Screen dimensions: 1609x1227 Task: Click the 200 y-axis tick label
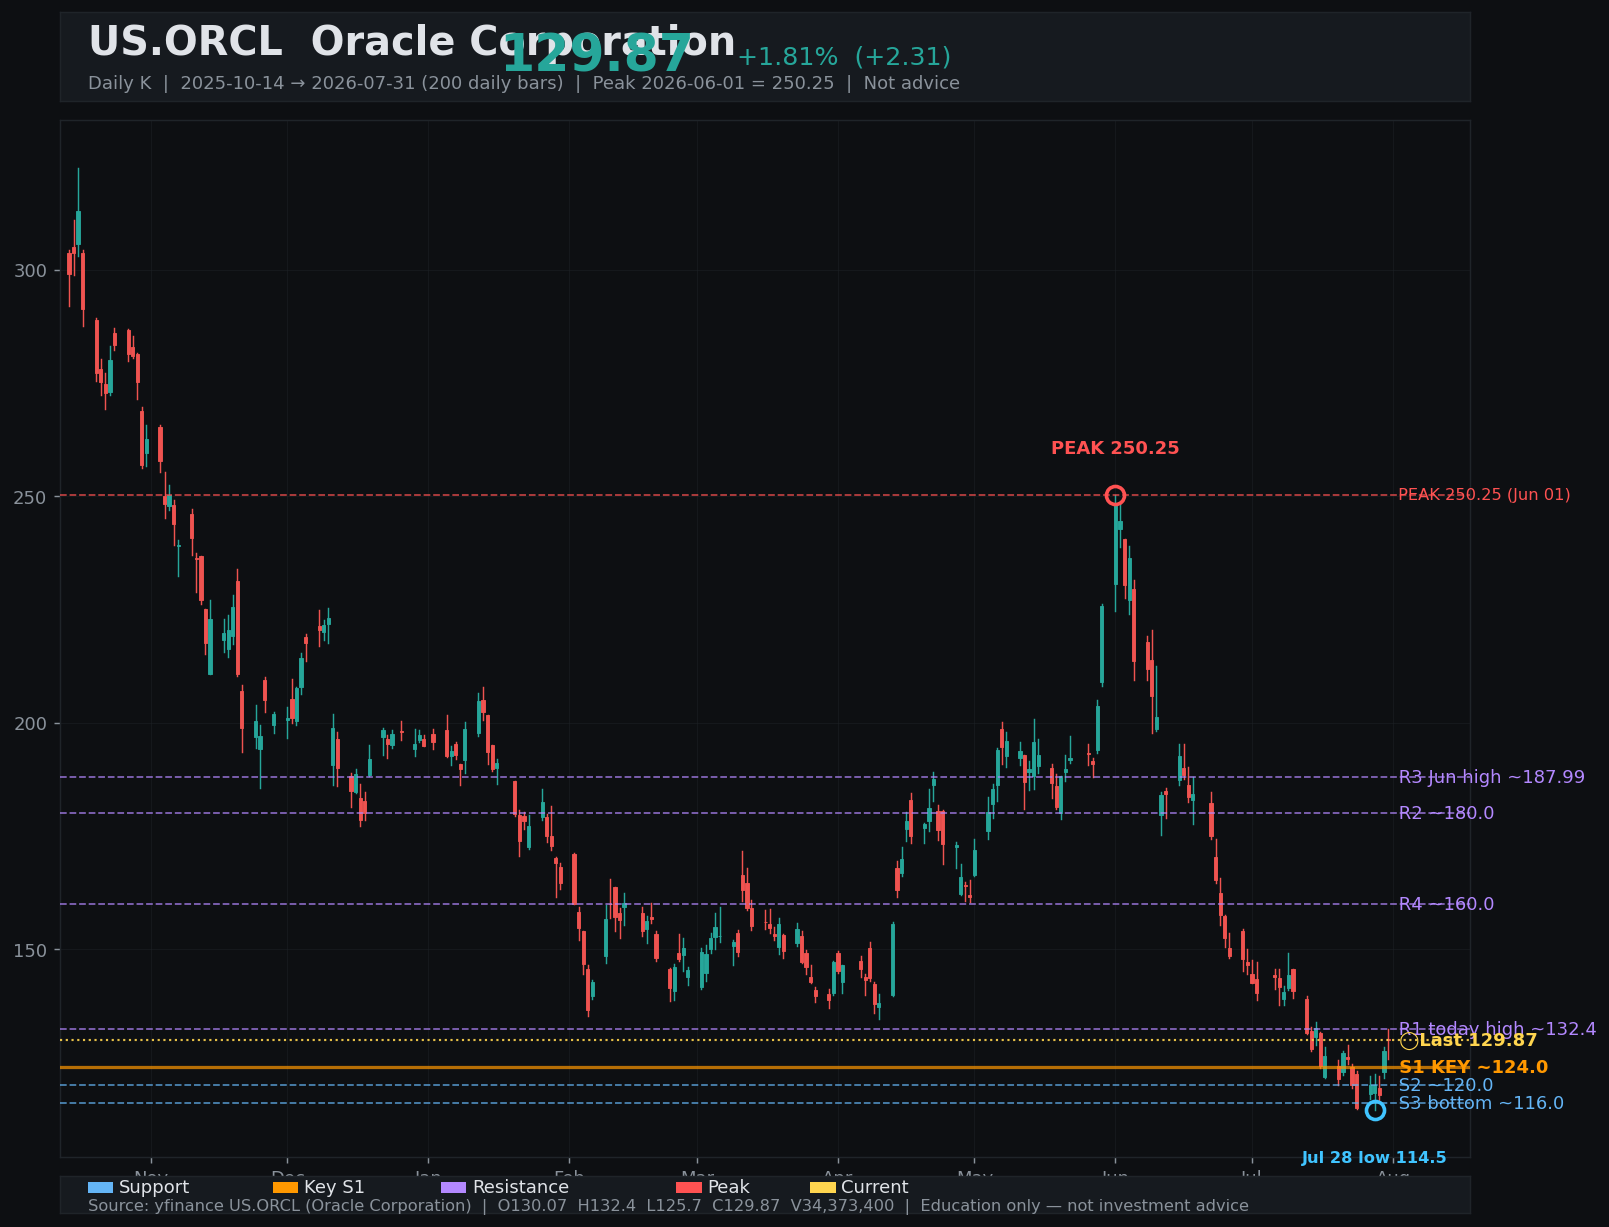point(30,724)
